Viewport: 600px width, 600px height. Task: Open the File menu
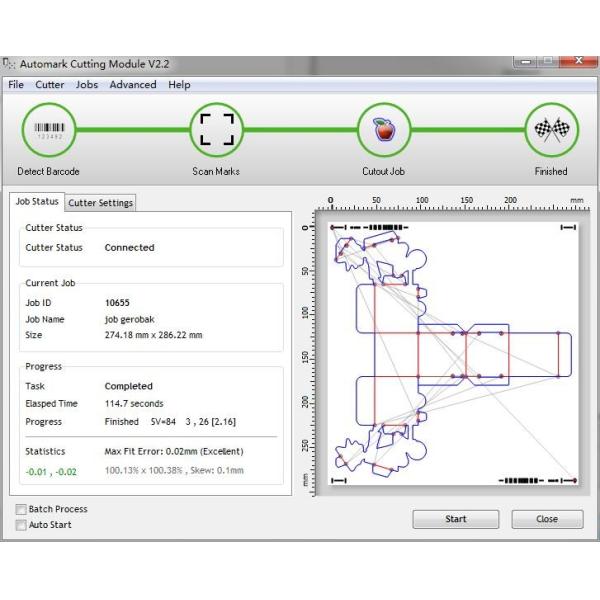[x=16, y=85]
